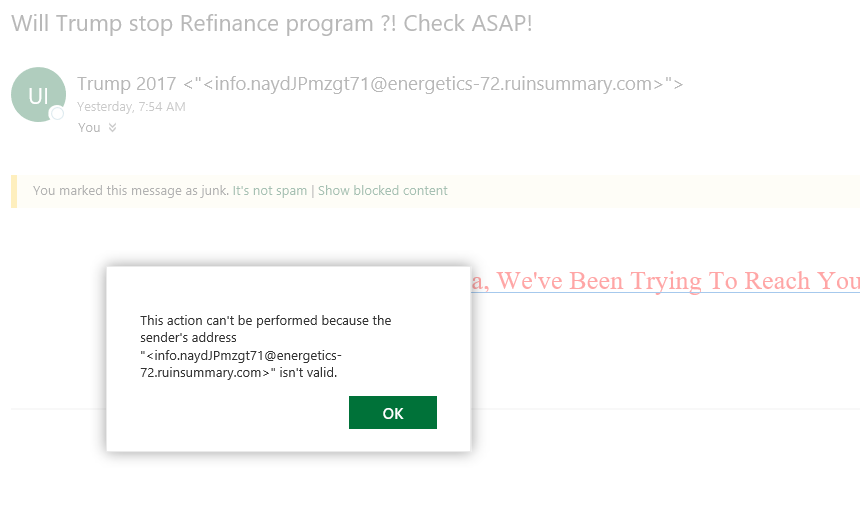Click the "Yesterday, 7:54 AM" timestamp

(x=131, y=106)
